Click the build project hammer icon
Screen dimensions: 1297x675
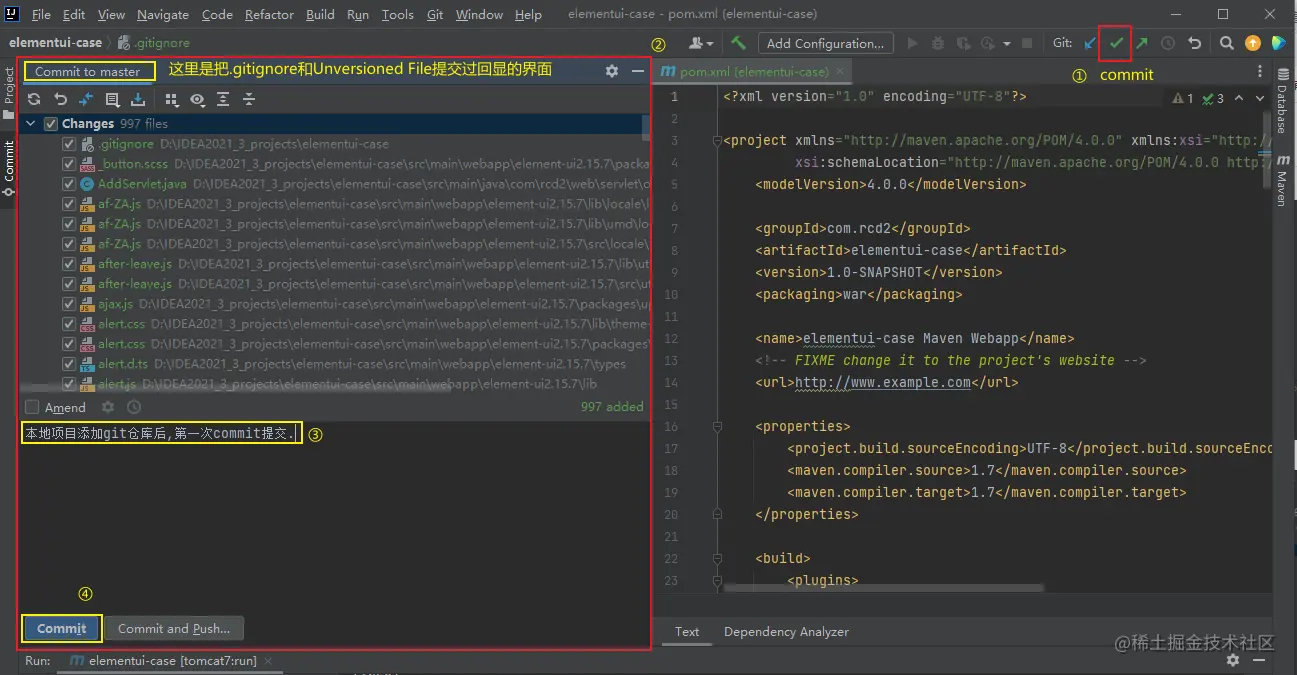(x=738, y=43)
